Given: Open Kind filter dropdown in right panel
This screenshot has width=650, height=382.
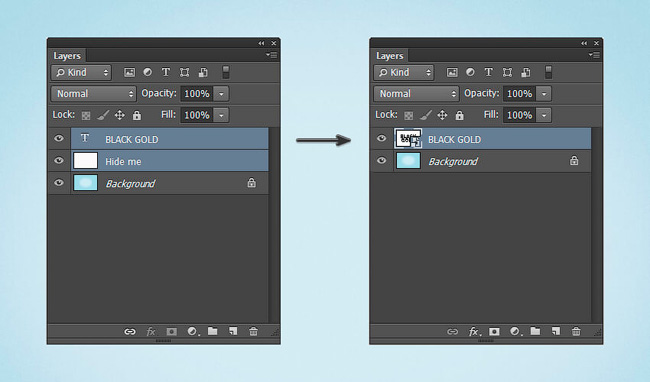Looking at the screenshot, I should [x=404, y=73].
